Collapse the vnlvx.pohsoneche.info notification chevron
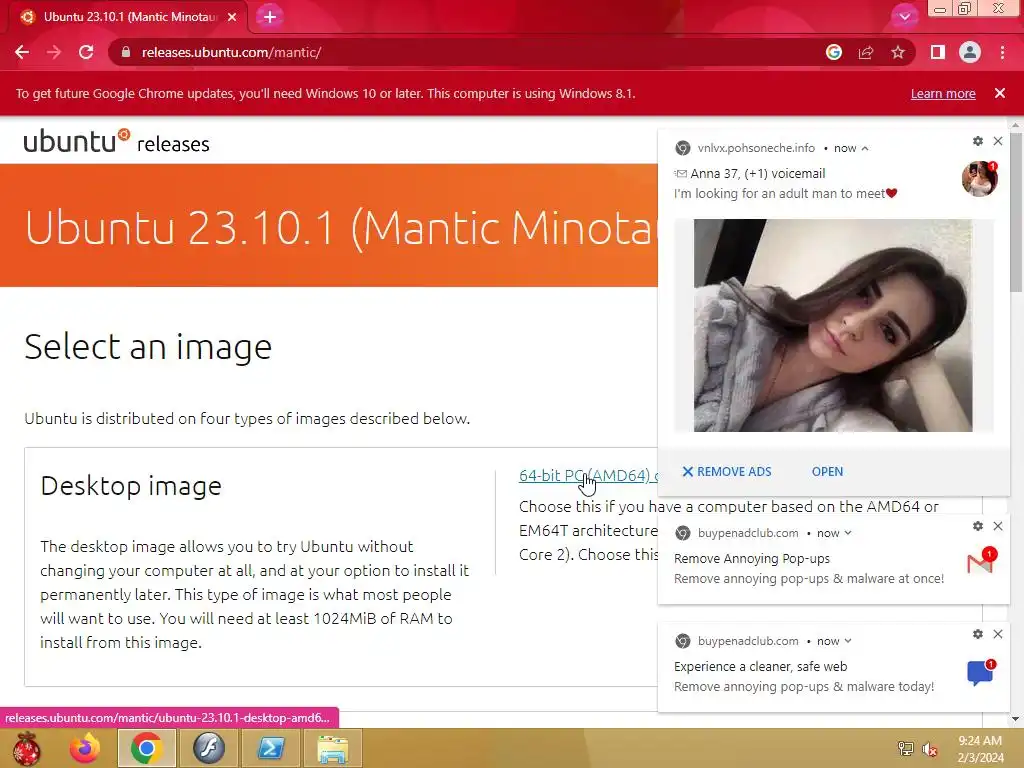 [x=865, y=148]
